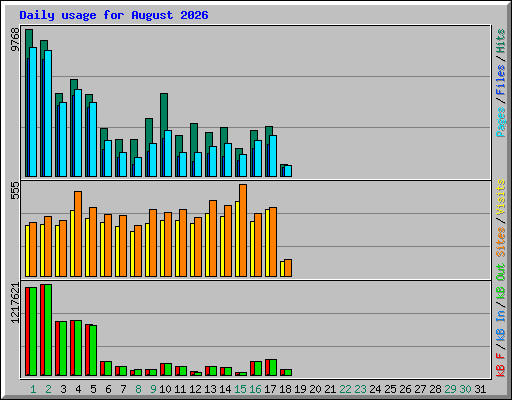Screen dimensions: 512x400
Task: Click the dark green hits bar for day 1
Action: coord(29,38)
